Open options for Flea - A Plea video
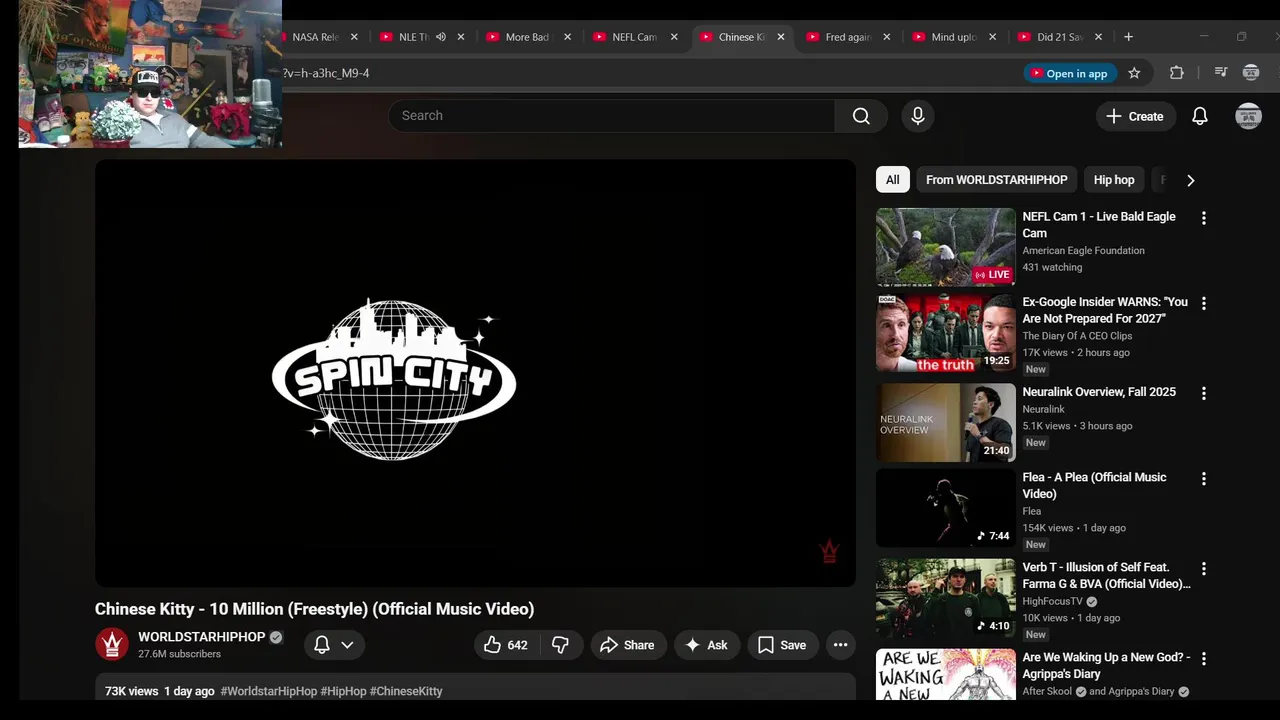1280x720 pixels. click(x=1204, y=479)
